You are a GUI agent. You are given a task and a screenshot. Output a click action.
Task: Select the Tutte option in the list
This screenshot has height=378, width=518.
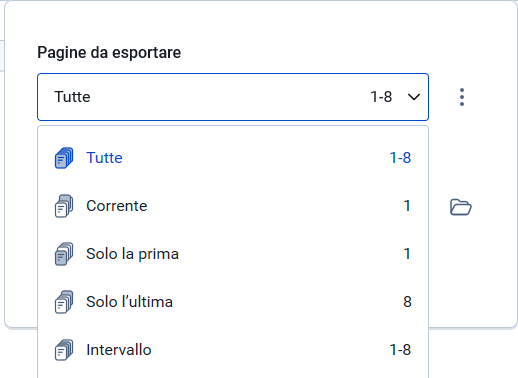click(233, 158)
